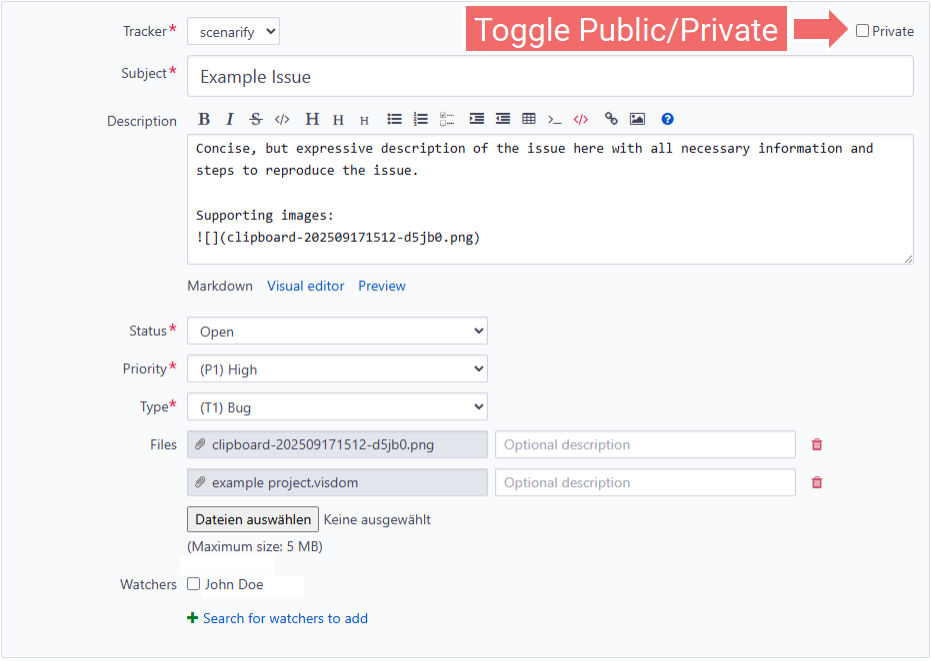Expand the Type dropdown showing (T1) Bug
This screenshot has width=931, height=661.
coord(337,407)
